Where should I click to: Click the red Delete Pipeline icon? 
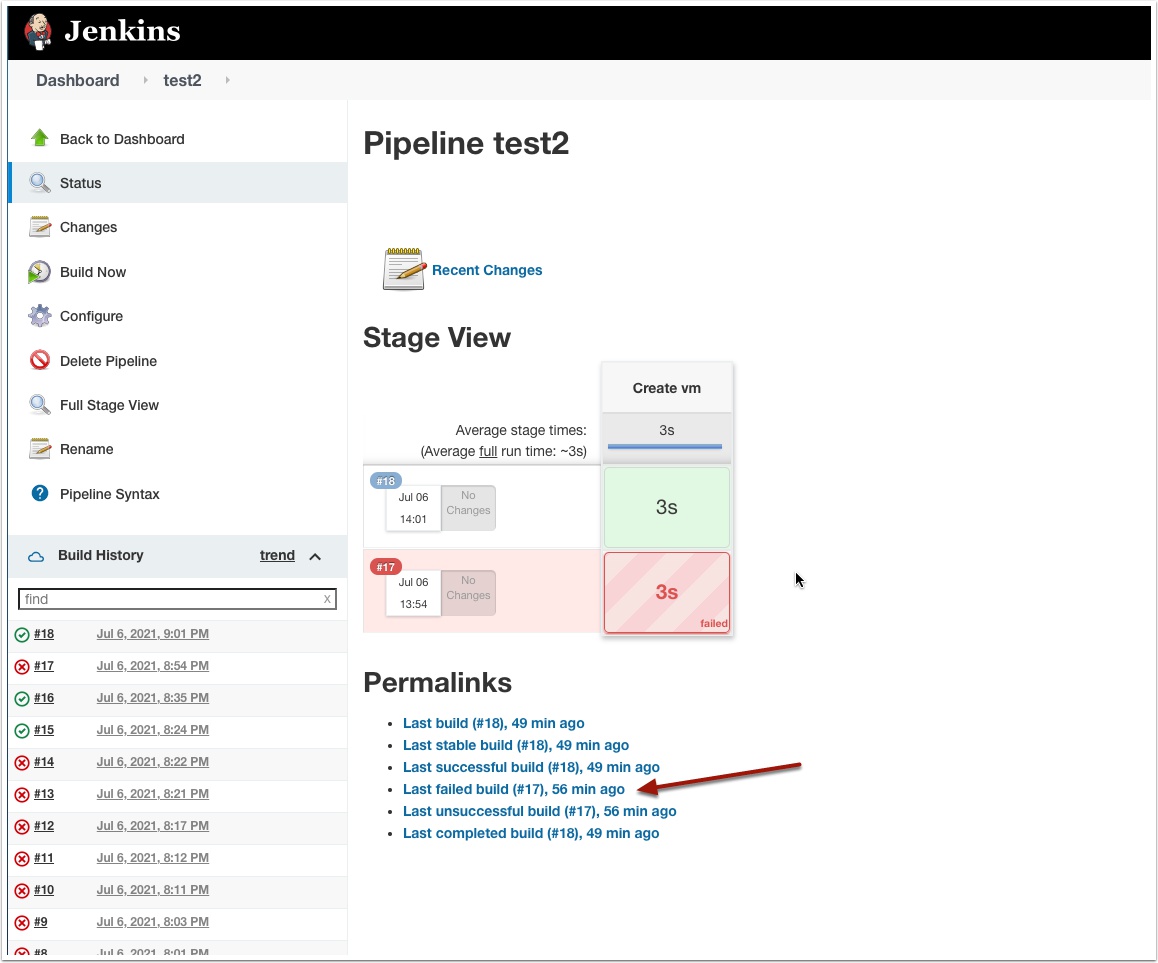40,360
